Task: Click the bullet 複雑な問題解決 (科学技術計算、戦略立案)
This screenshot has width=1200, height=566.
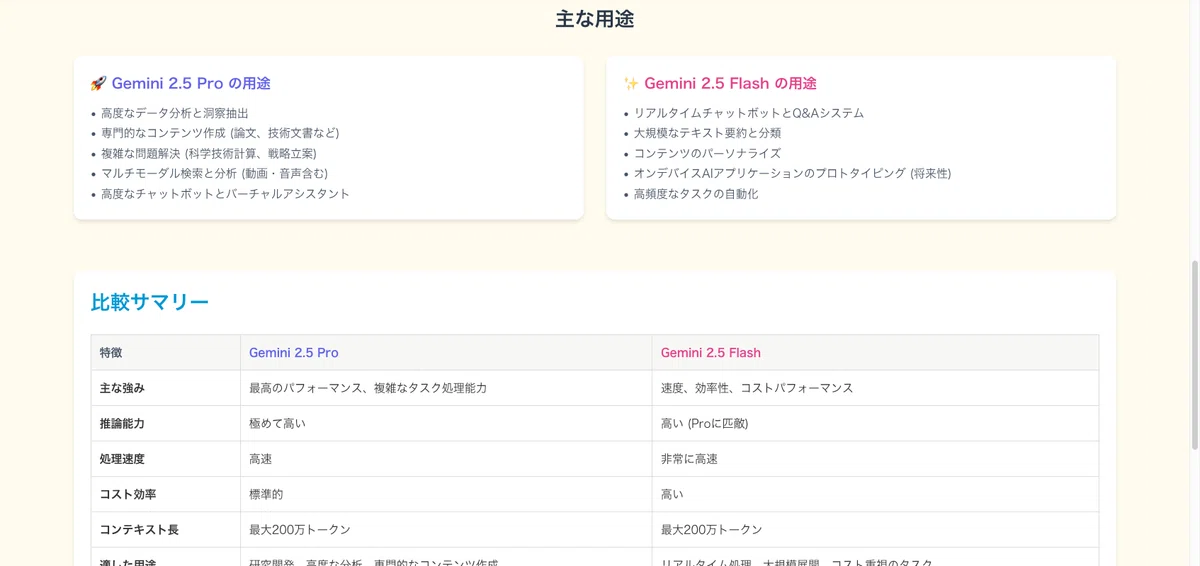Action: tap(208, 153)
